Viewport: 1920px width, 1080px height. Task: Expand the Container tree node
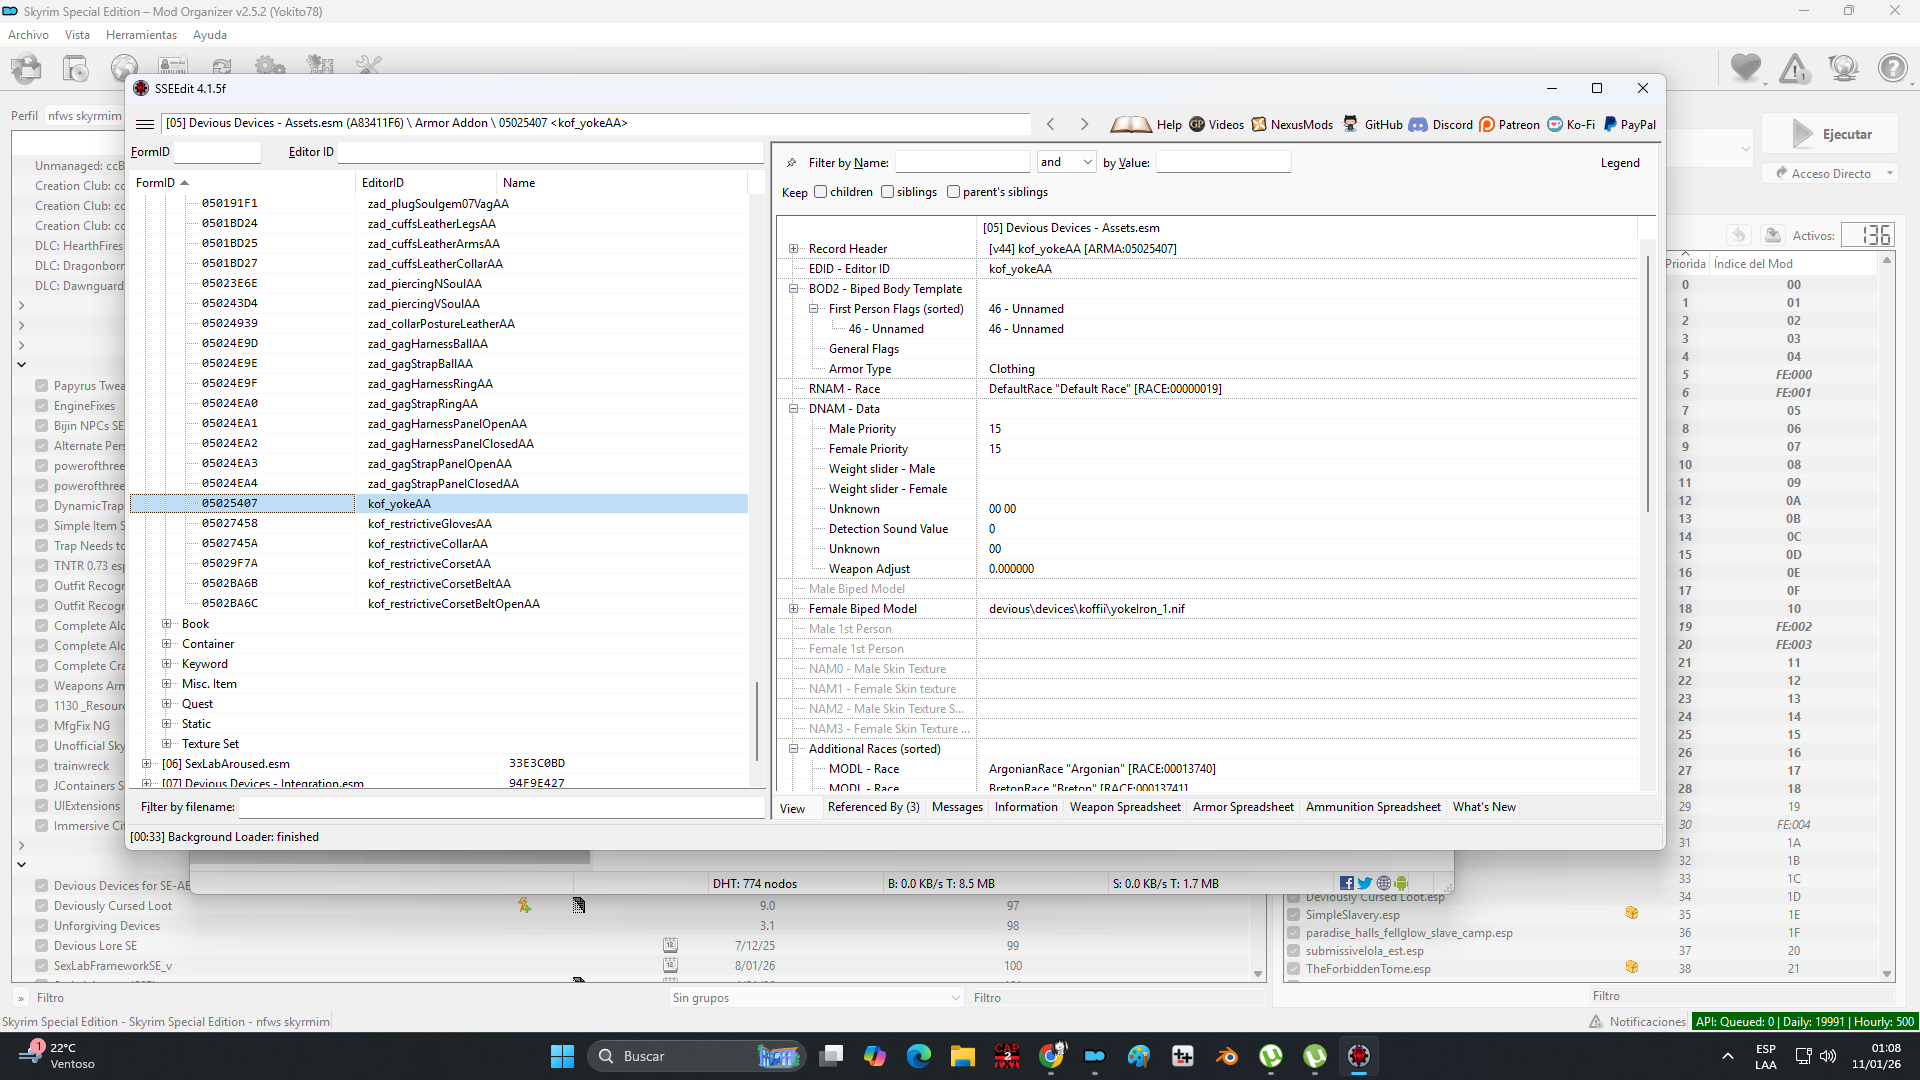[167, 644]
